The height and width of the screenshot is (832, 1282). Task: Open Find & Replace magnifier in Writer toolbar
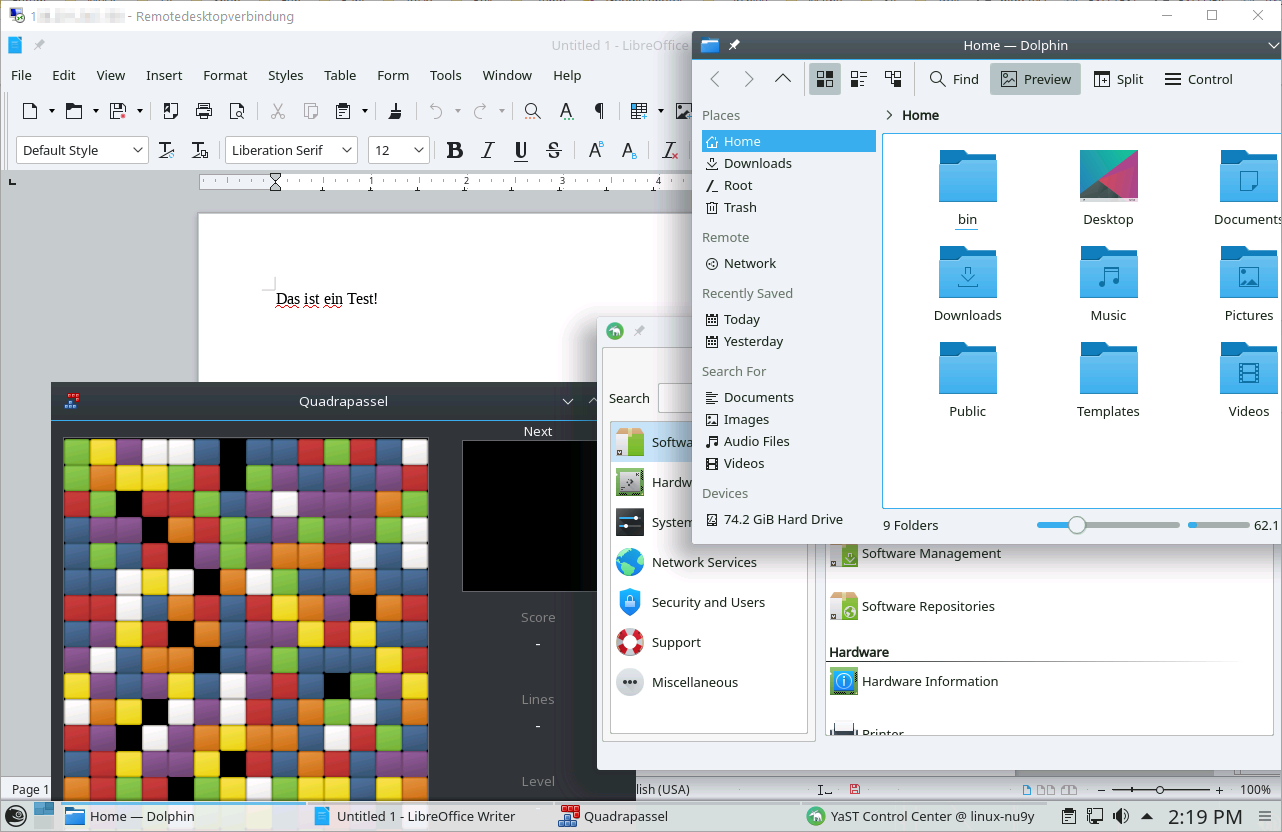coord(533,111)
